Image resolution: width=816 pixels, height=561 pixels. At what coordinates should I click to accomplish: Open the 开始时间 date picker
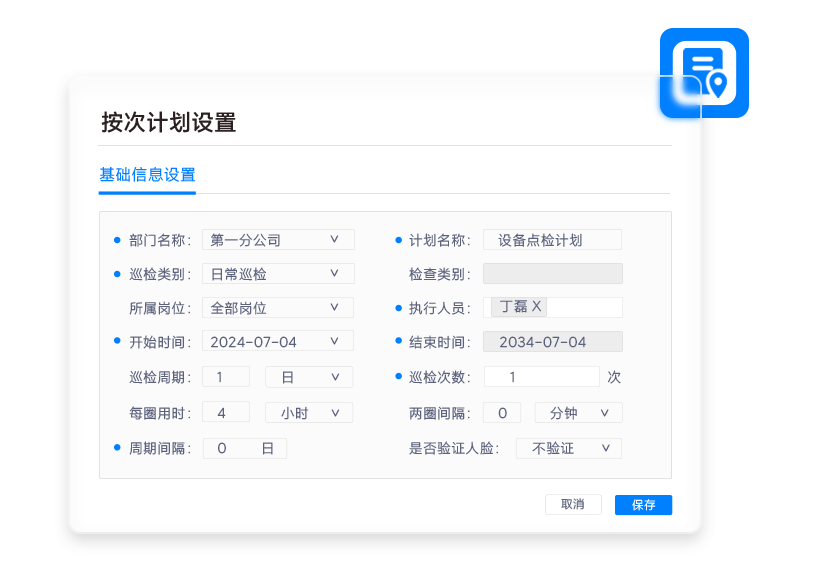point(278,342)
